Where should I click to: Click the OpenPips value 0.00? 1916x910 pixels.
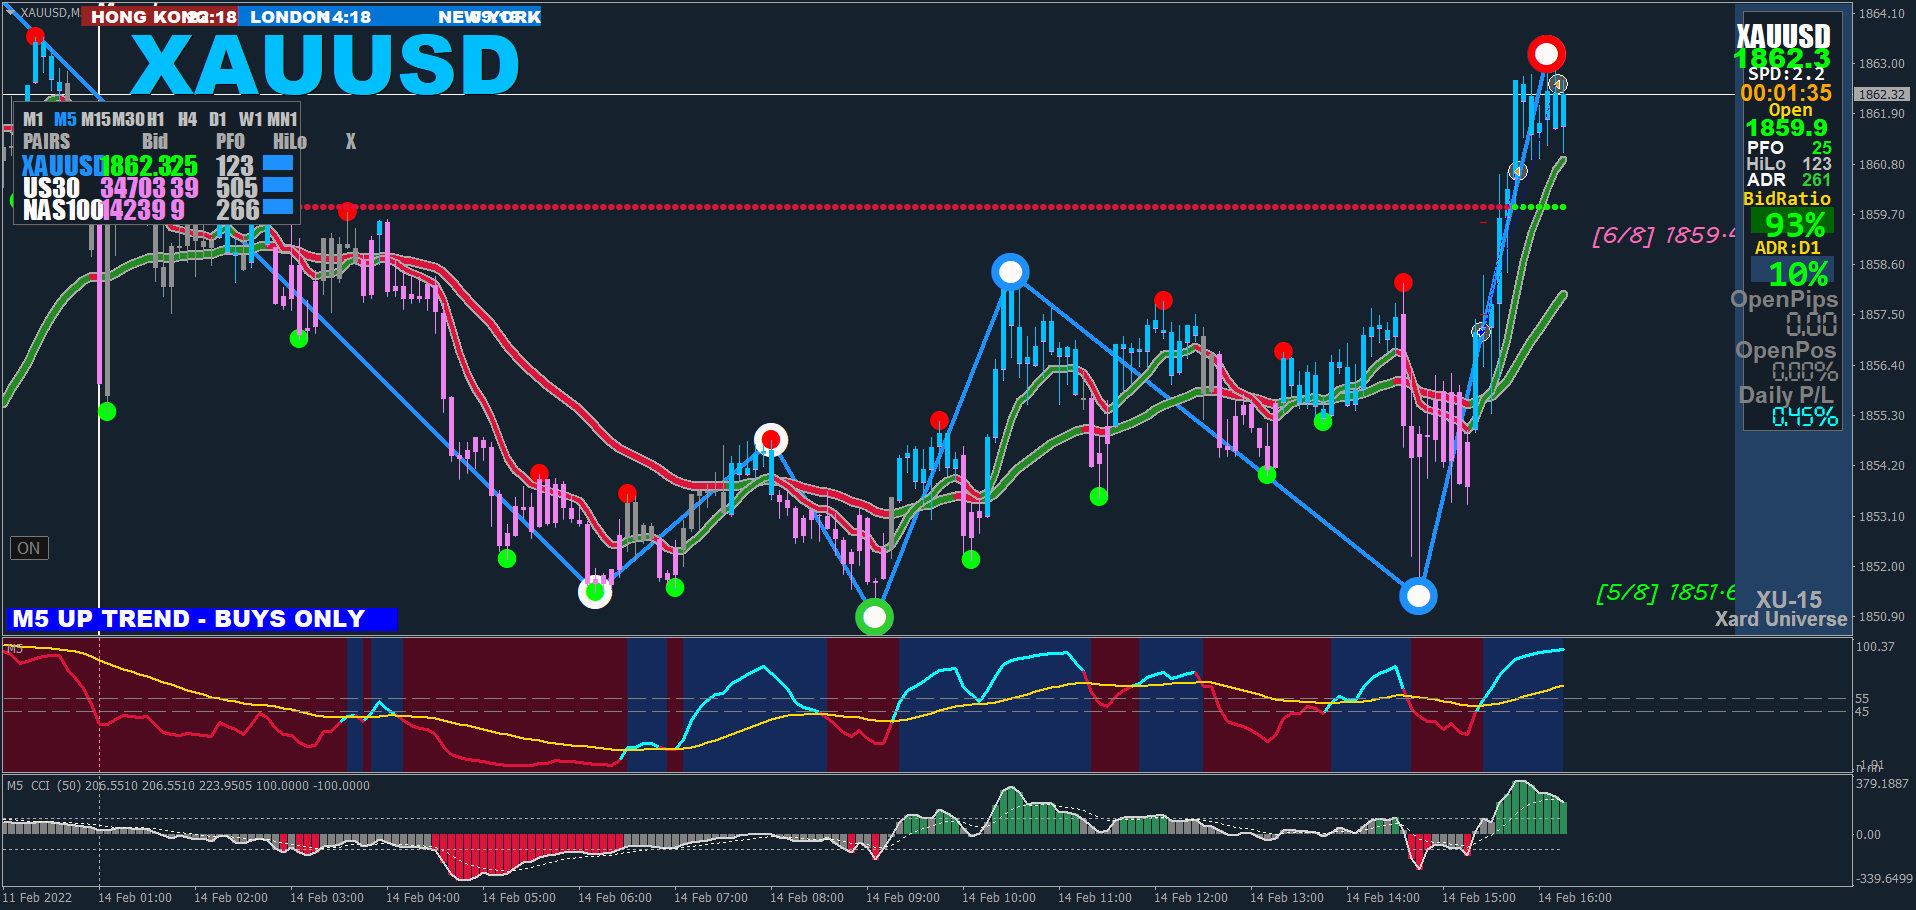[1811, 324]
